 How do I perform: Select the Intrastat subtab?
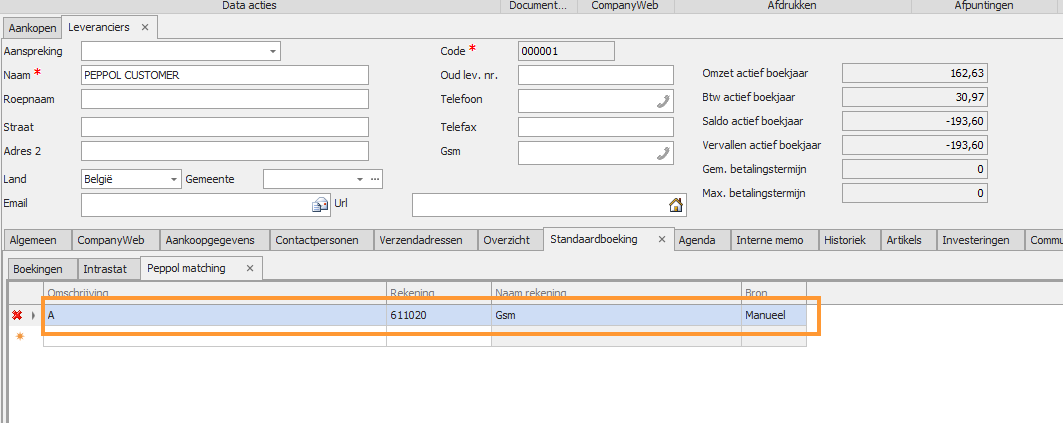[x=105, y=268]
